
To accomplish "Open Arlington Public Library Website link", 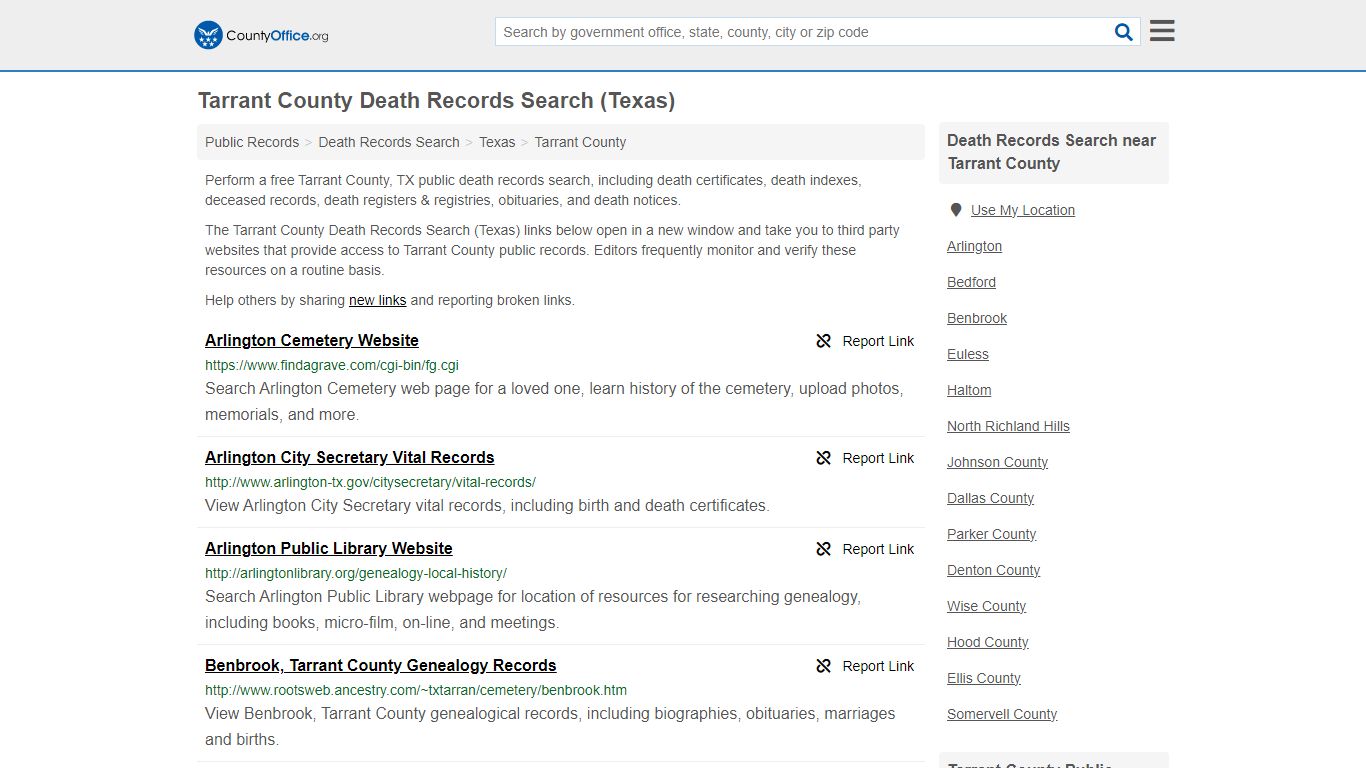I will coord(329,548).
